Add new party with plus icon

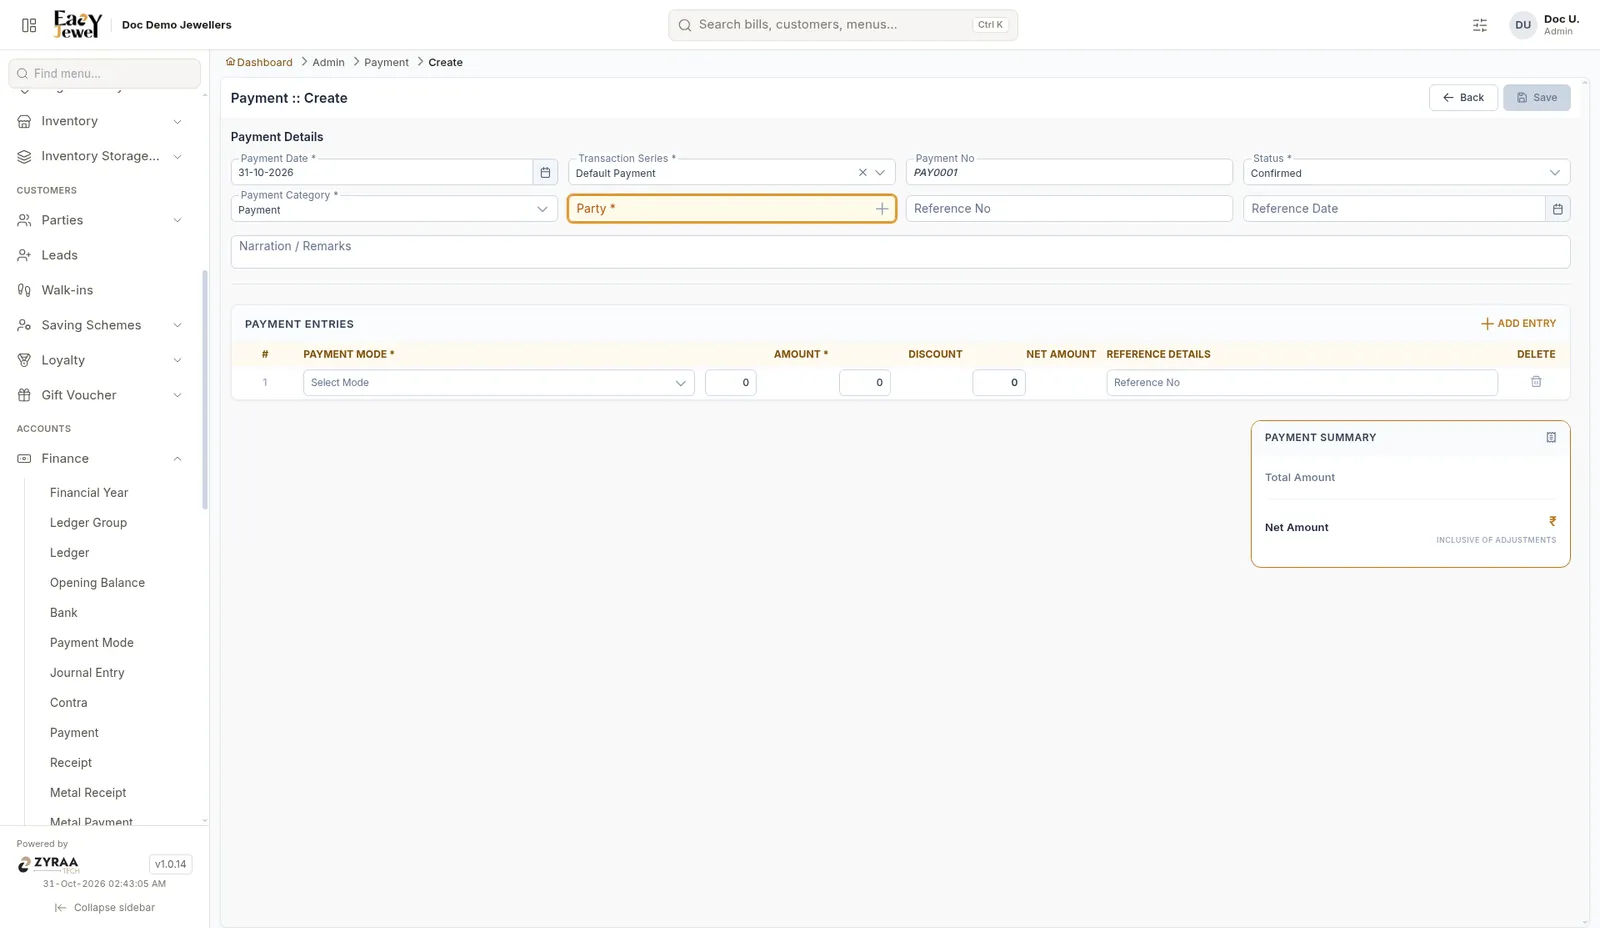(882, 209)
